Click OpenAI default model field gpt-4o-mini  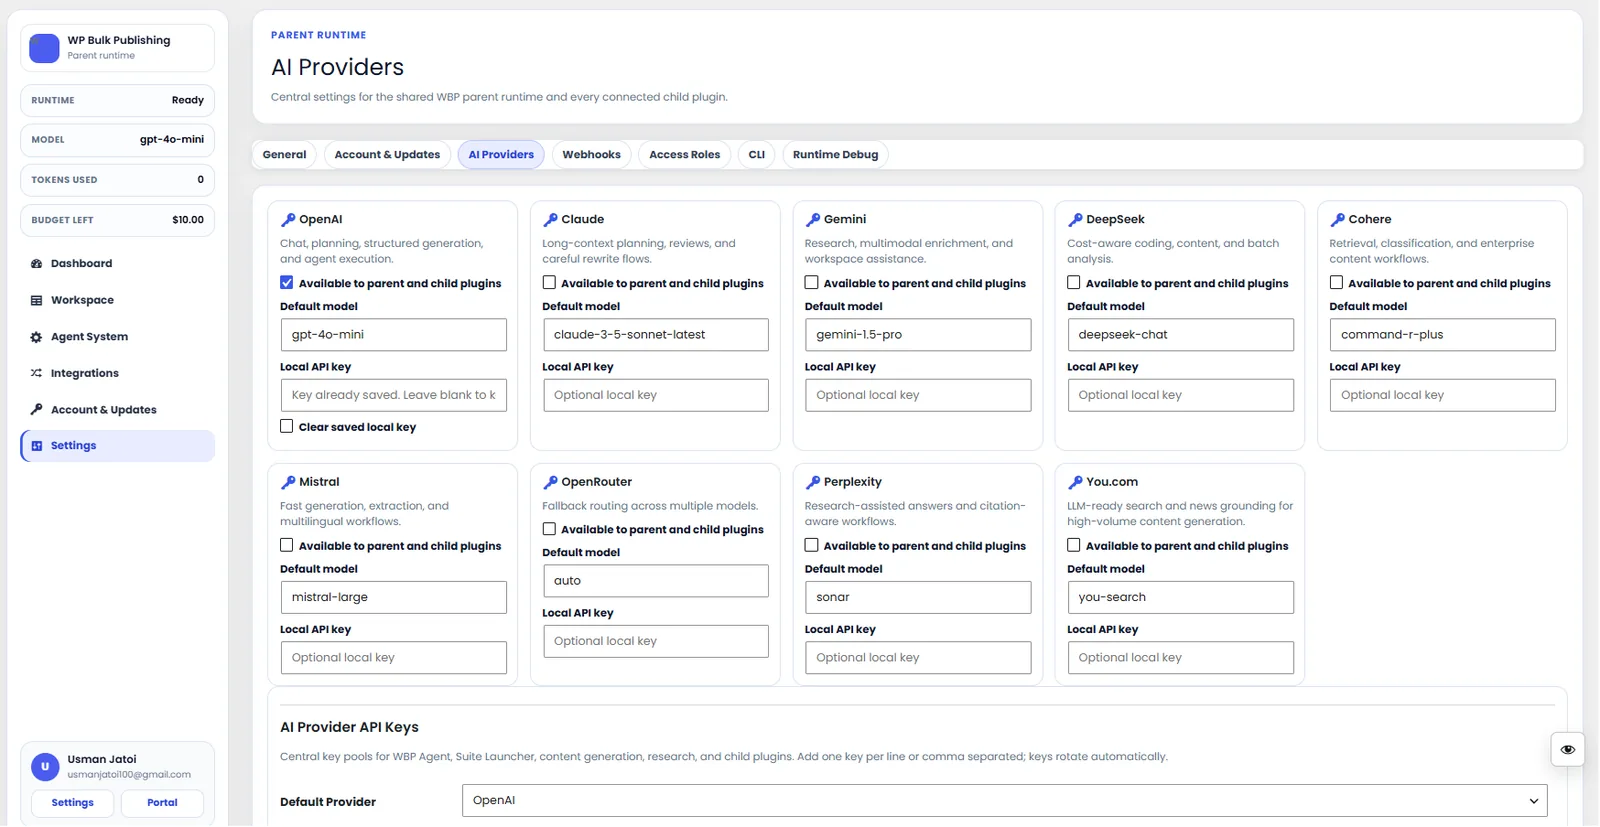point(393,335)
